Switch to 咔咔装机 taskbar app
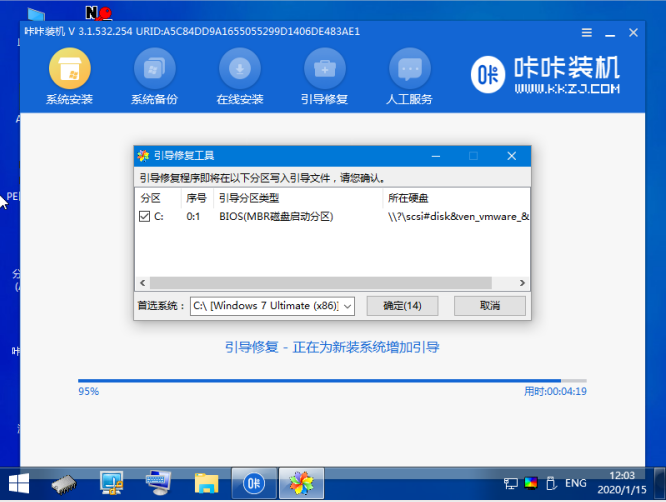Viewport: 666px width, 502px height. tap(249, 485)
